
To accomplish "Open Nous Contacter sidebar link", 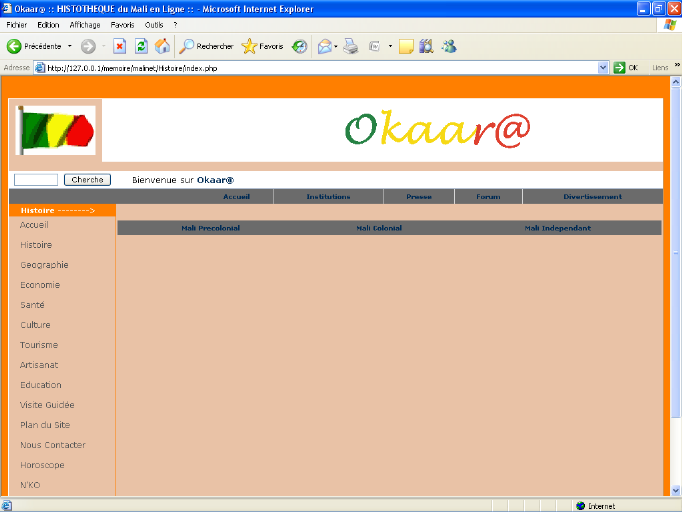I will (x=53, y=445).
